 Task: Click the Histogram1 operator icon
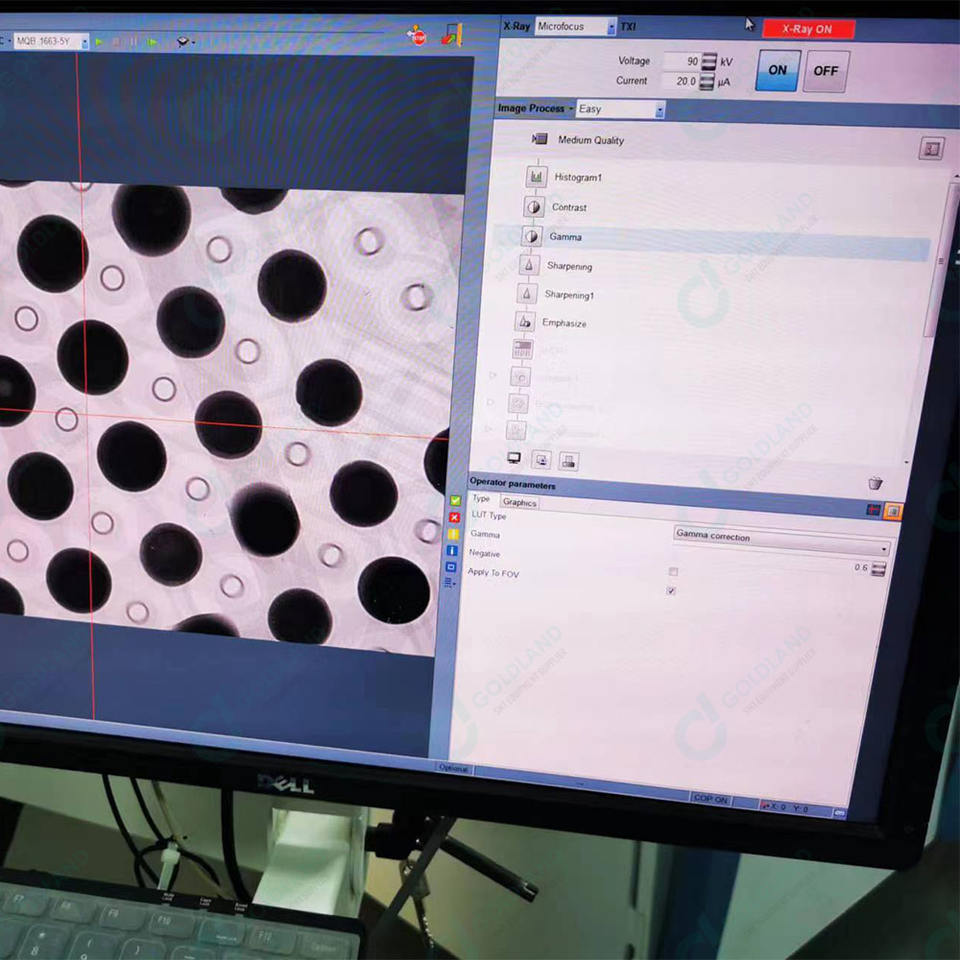(537, 177)
